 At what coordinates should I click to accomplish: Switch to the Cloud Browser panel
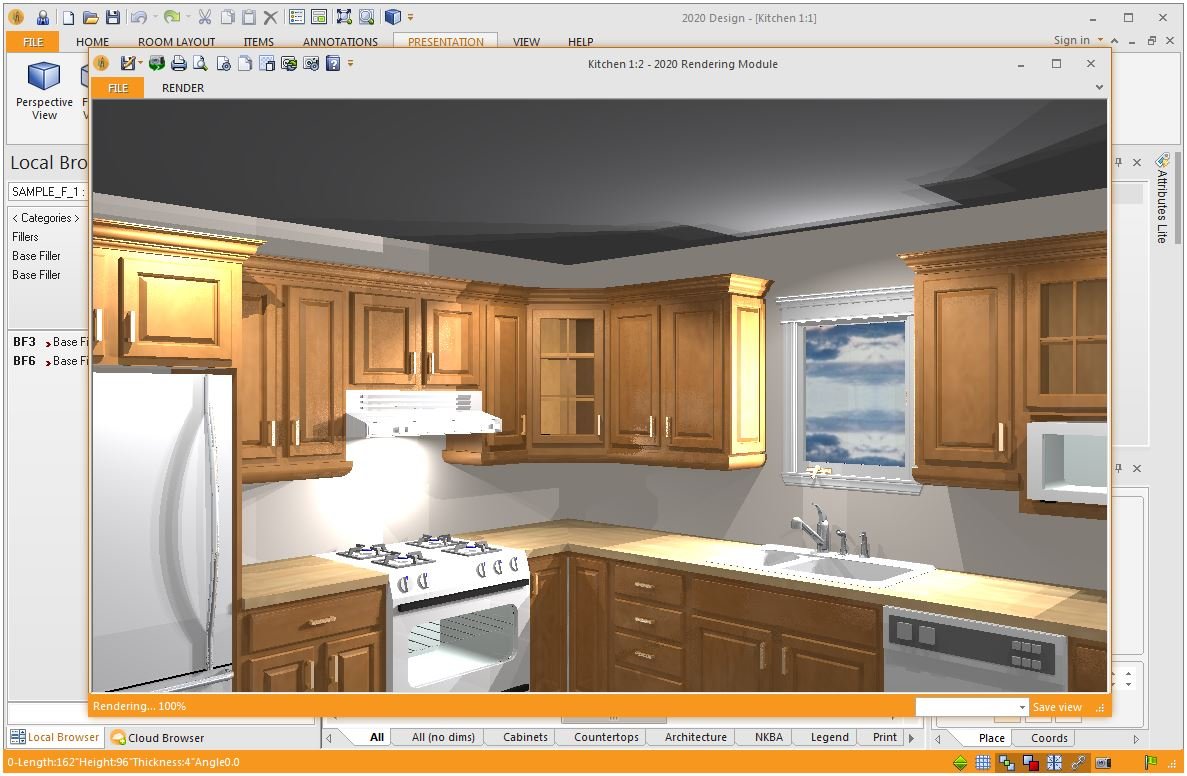(x=157, y=737)
